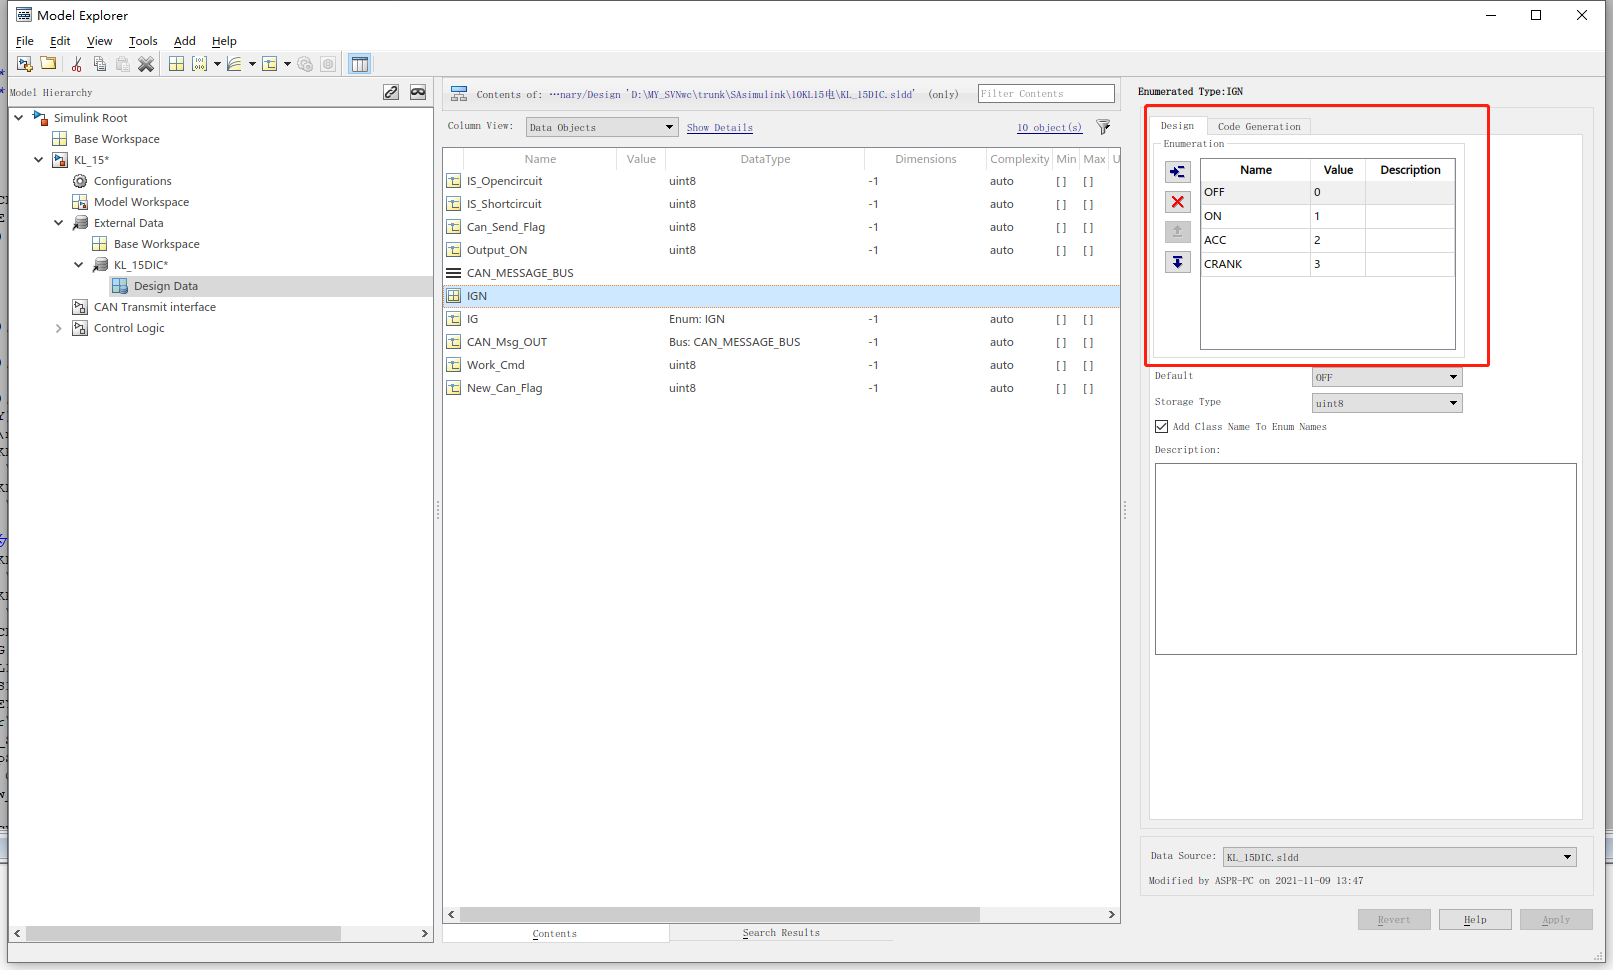Click the External Data database icon
The image size is (1613, 970).
[80, 223]
